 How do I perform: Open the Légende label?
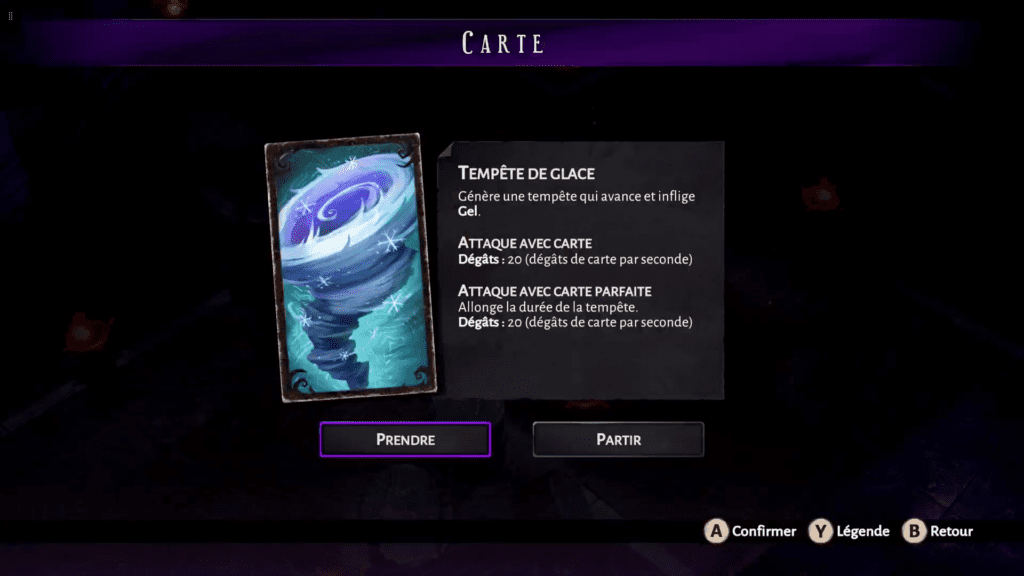(863, 531)
